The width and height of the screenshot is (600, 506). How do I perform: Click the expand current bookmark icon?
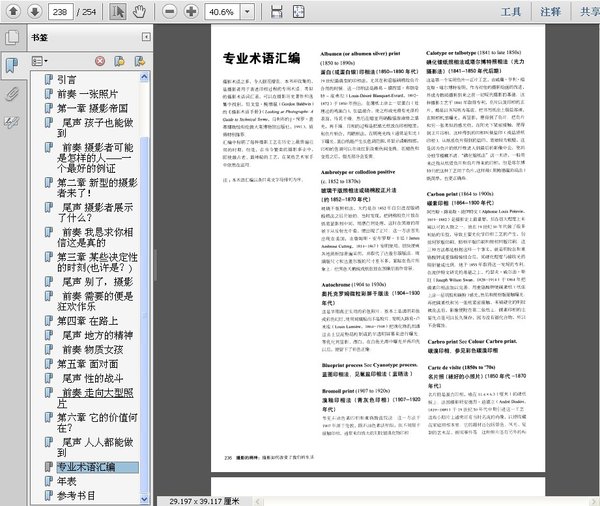click(x=140, y=61)
